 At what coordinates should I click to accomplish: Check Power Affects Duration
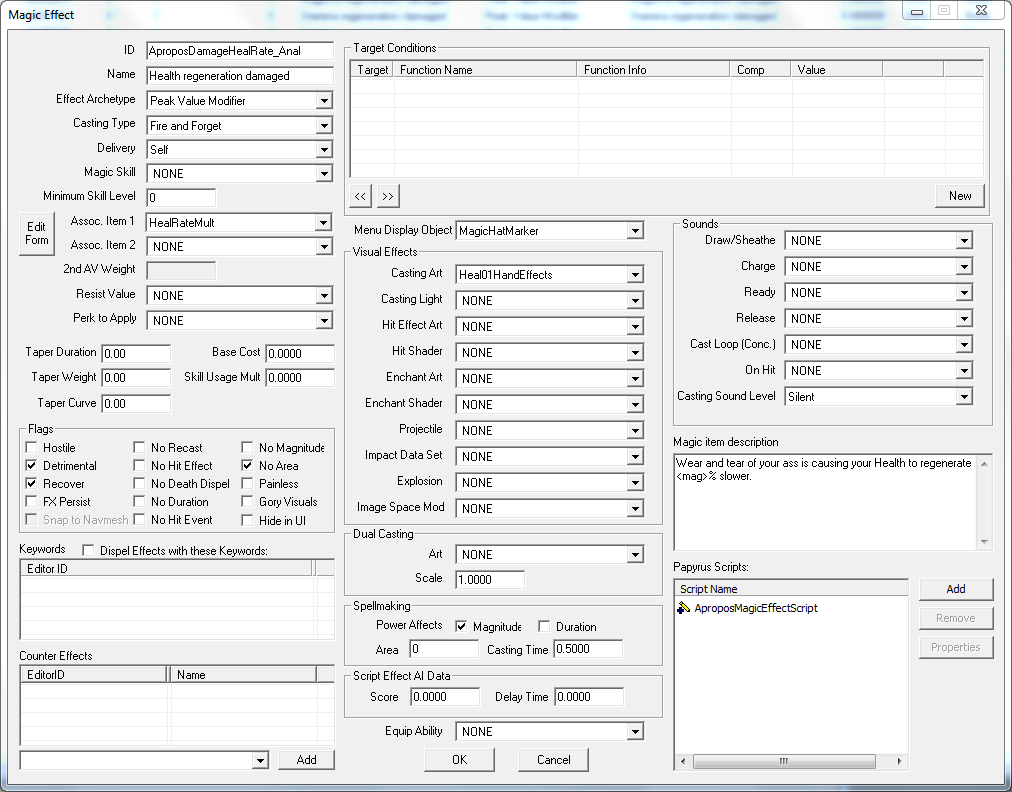click(544, 626)
